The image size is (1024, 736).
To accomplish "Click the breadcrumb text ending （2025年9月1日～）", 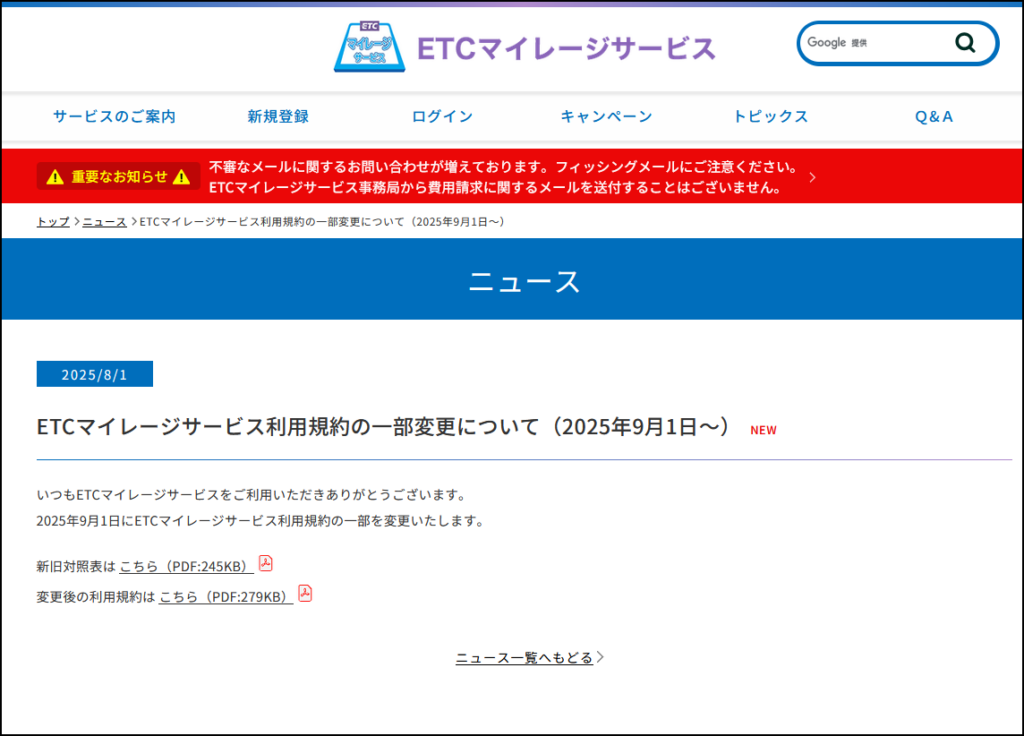I will pos(323,222).
